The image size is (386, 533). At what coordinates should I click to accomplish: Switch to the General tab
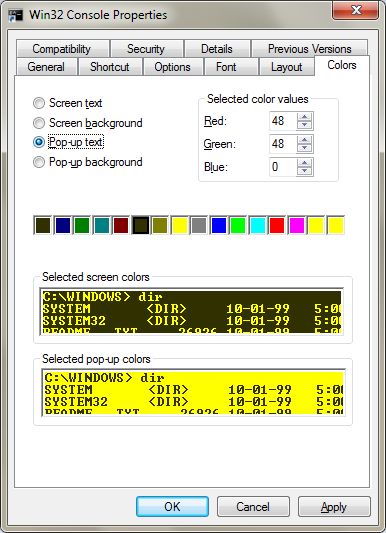pyautogui.click(x=46, y=67)
